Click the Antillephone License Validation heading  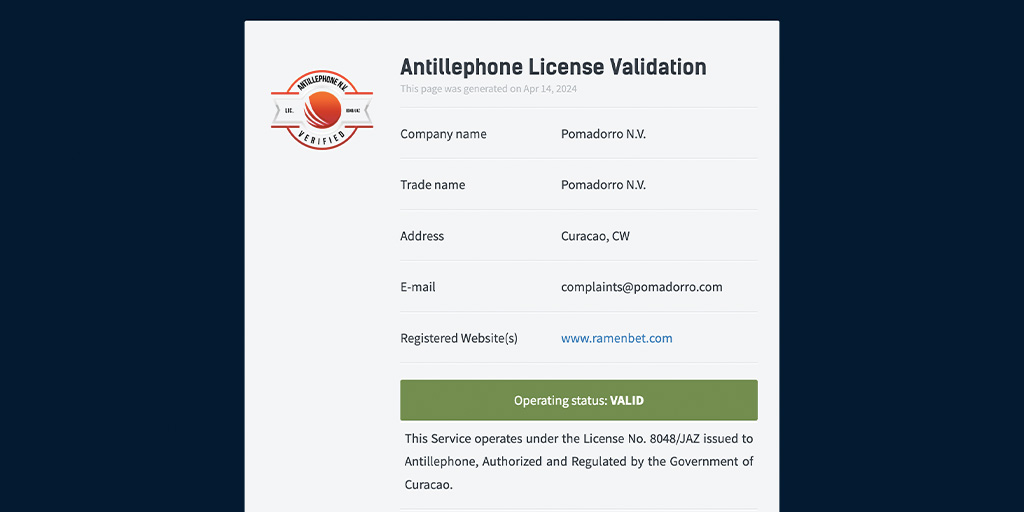[x=553, y=67]
